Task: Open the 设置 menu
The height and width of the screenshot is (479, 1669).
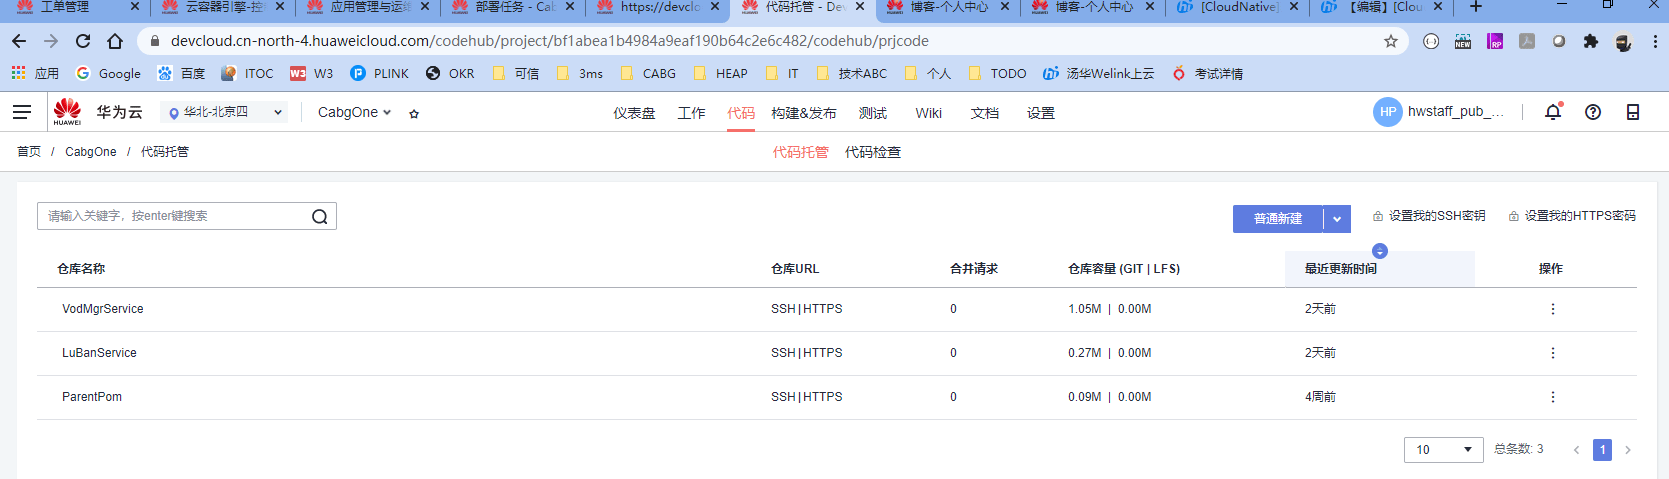Action: point(1041,113)
